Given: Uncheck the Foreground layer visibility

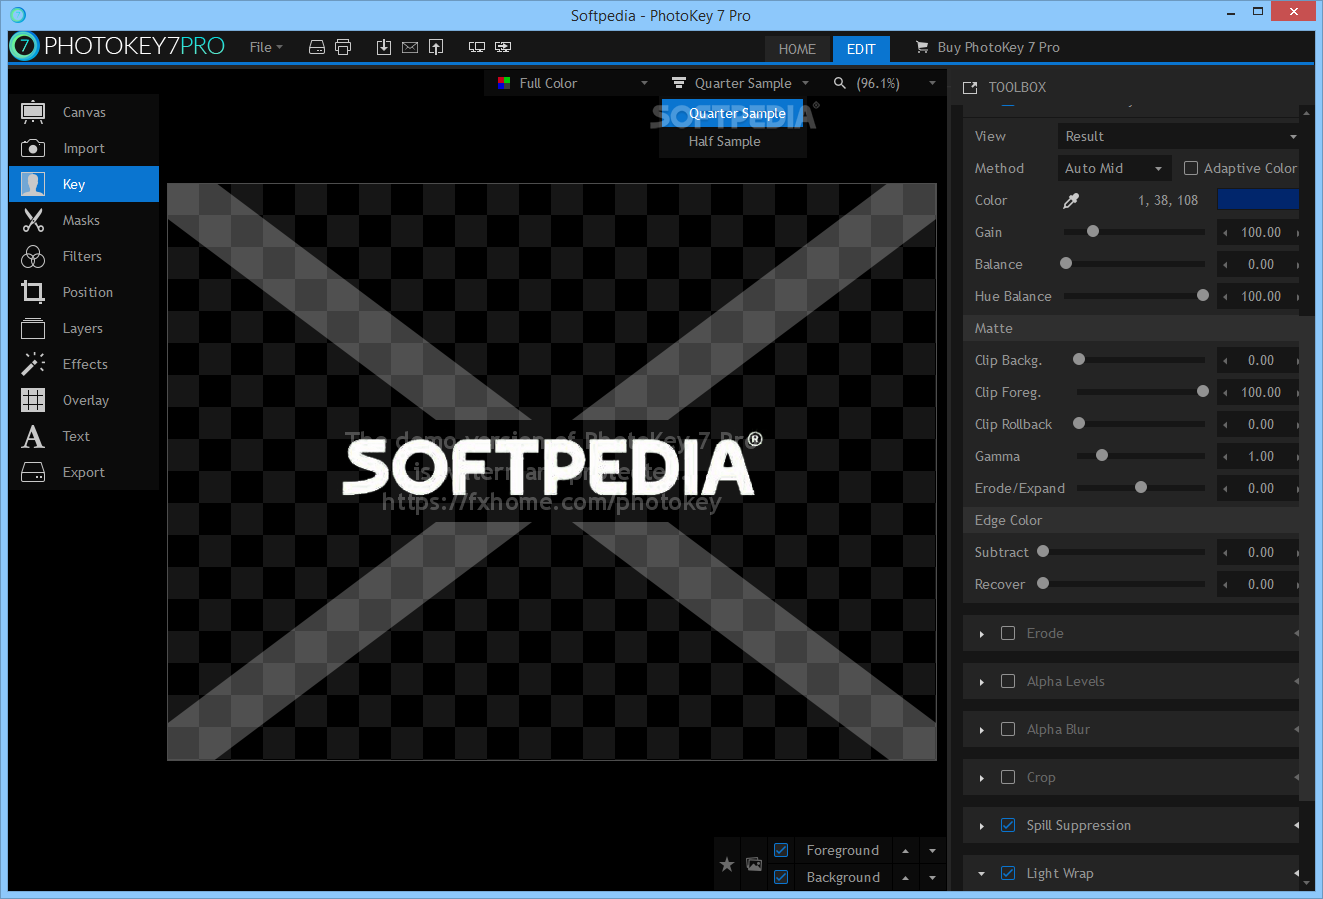Looking at the screenshot, I should [781, 850].
